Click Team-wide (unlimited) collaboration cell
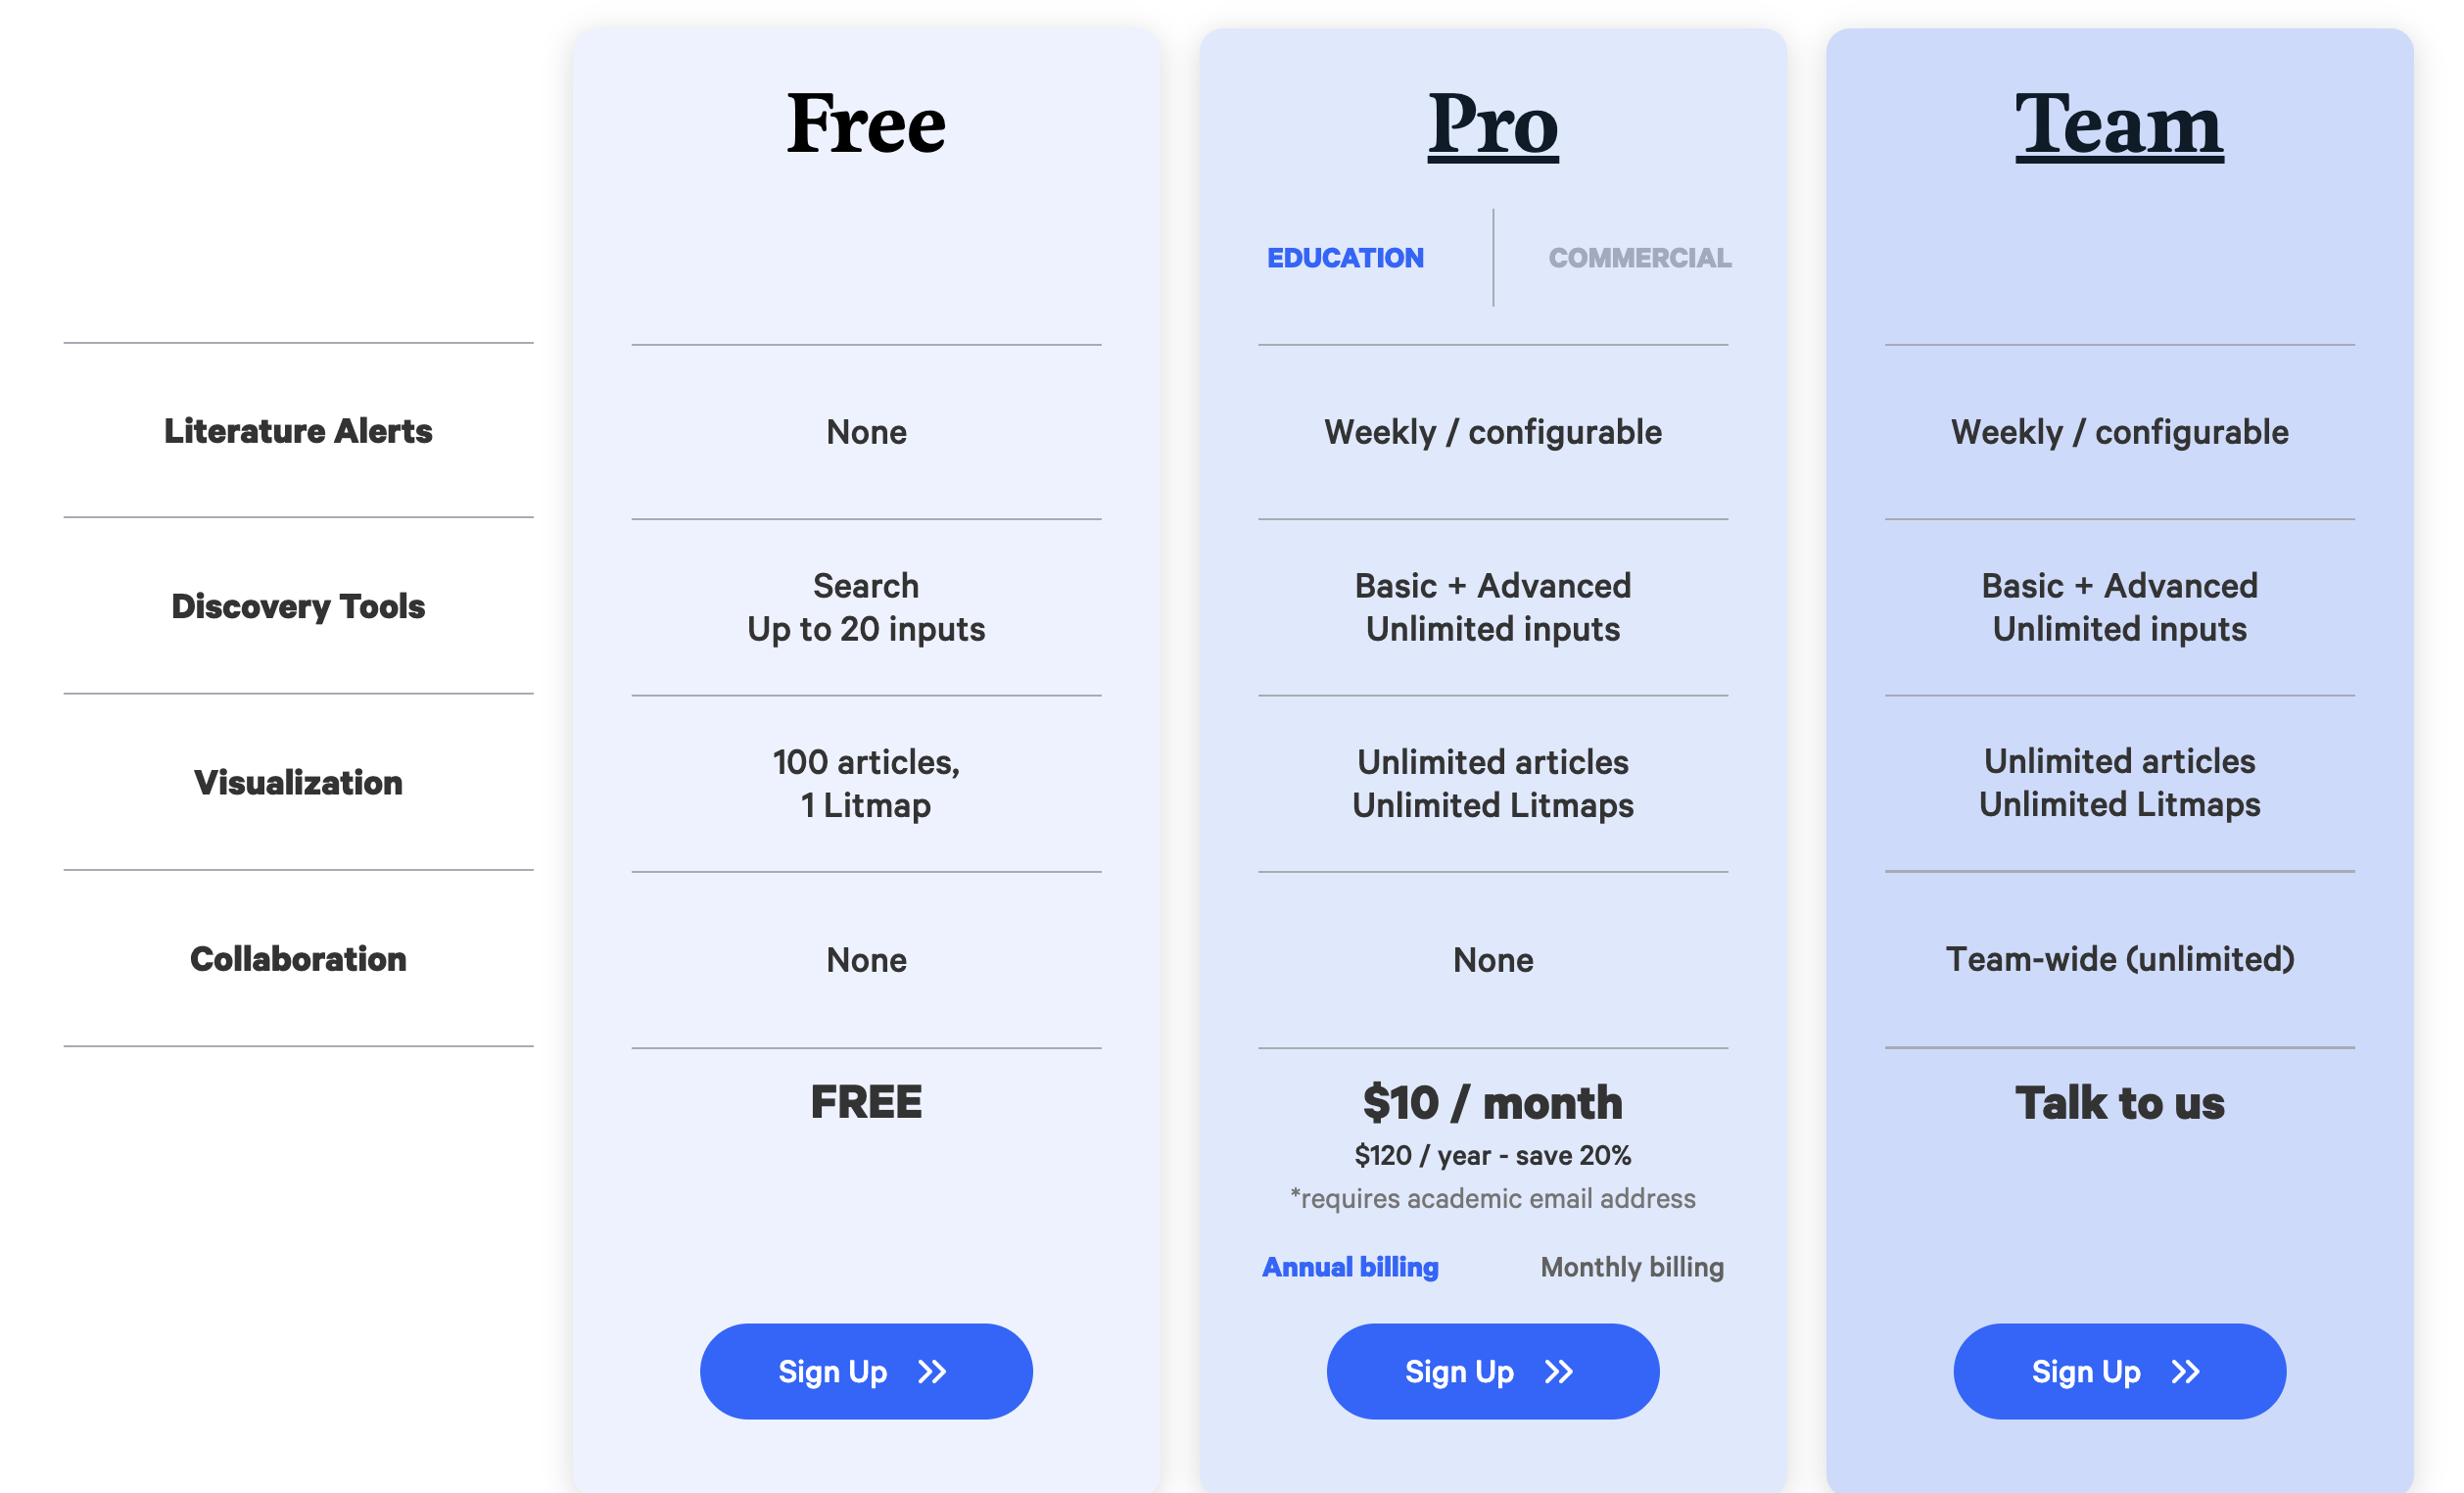The width and height of the screenshot is (2464, 1493). click(2120, 959)
